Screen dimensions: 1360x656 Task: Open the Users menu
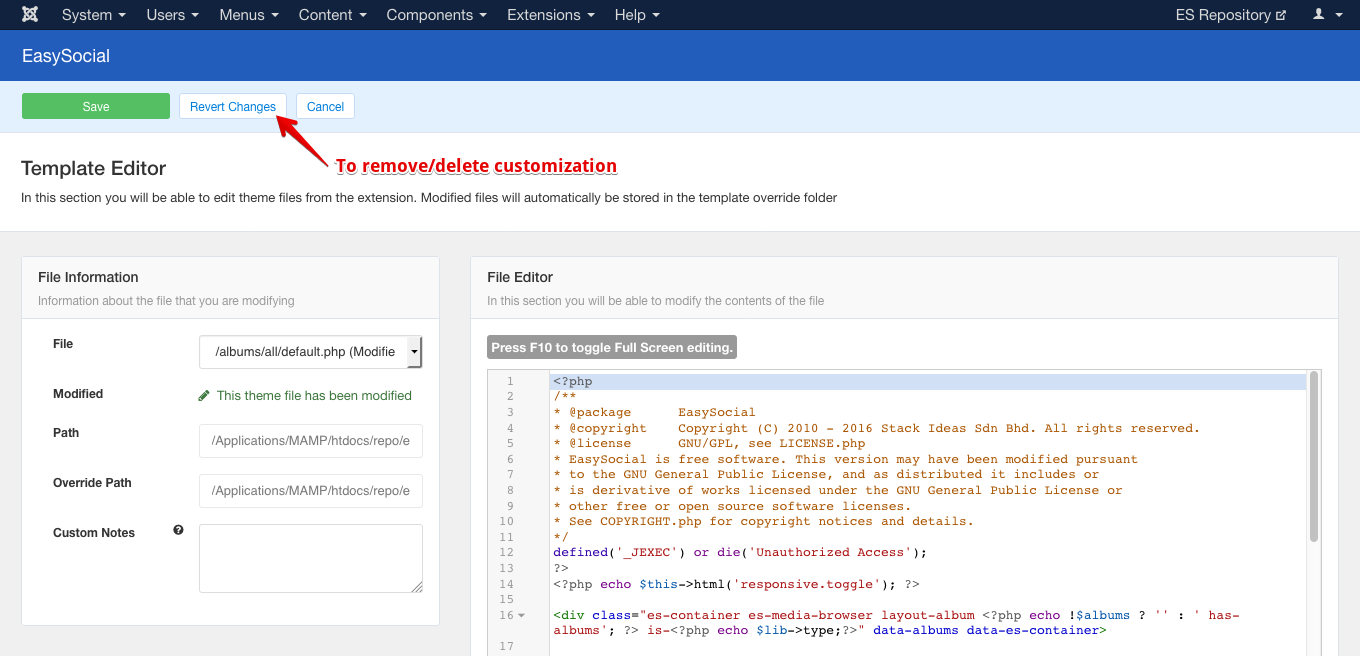click(x=172, y=15)
